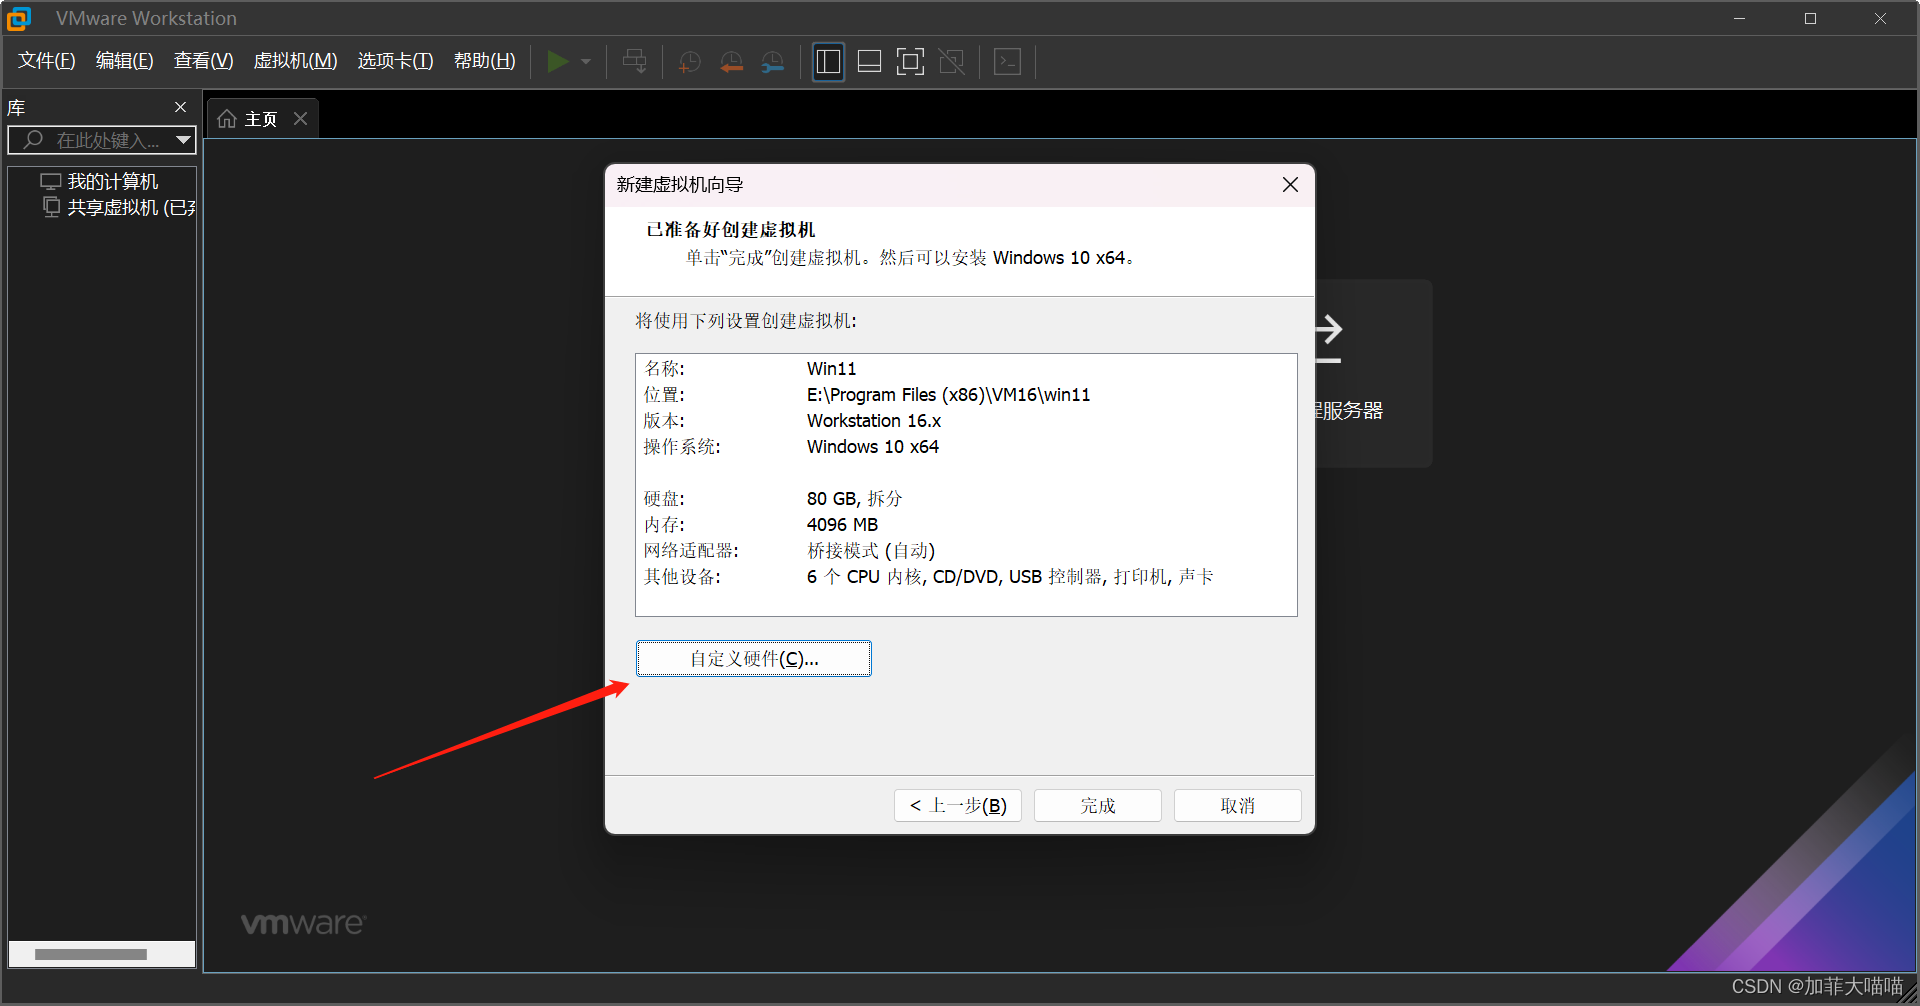Open the power options dropdown arrow
The width and height of the screenshot is (1920, 1006).
coord(586,62)
